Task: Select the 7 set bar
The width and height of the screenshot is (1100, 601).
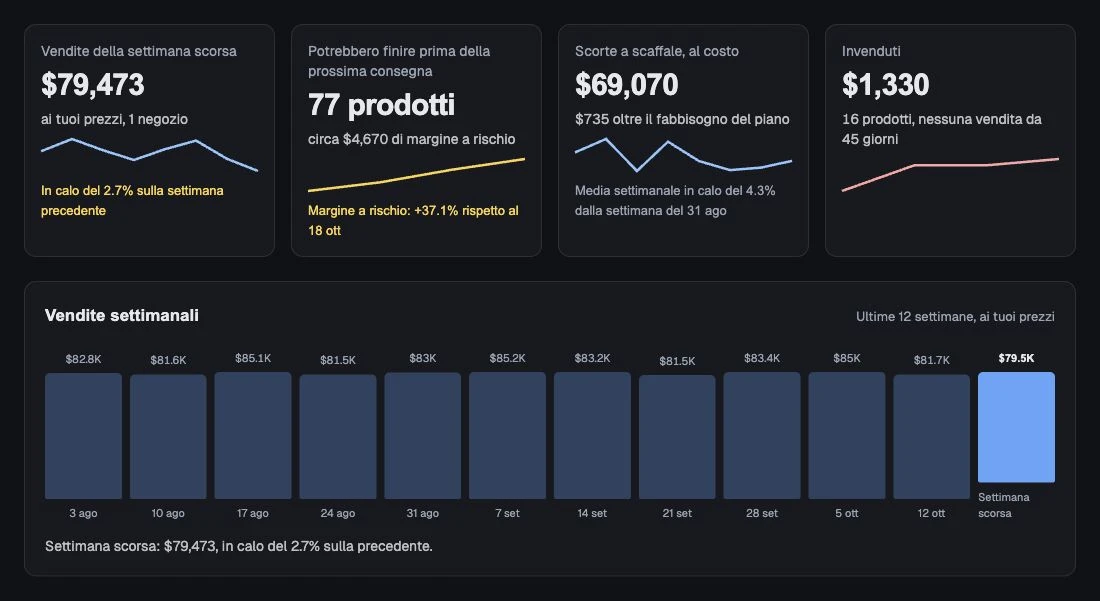Action: [508, 435]
